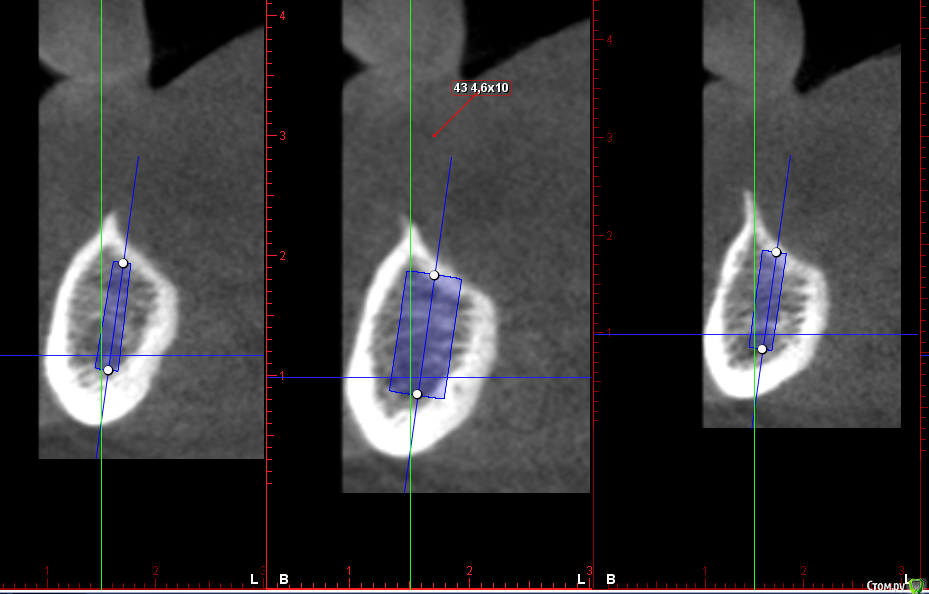Click the implant label "43 4,6x10"
The width and height of the screenshot is (929, 594).
[x=481, y=88]
